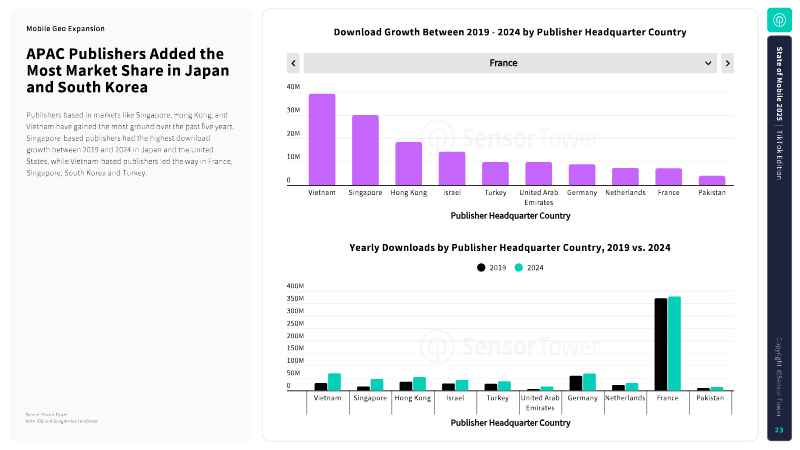Open the France country dropdown
Image resolution: width=800 pixels, height=450 pixels.
click(x=503, y=63)
